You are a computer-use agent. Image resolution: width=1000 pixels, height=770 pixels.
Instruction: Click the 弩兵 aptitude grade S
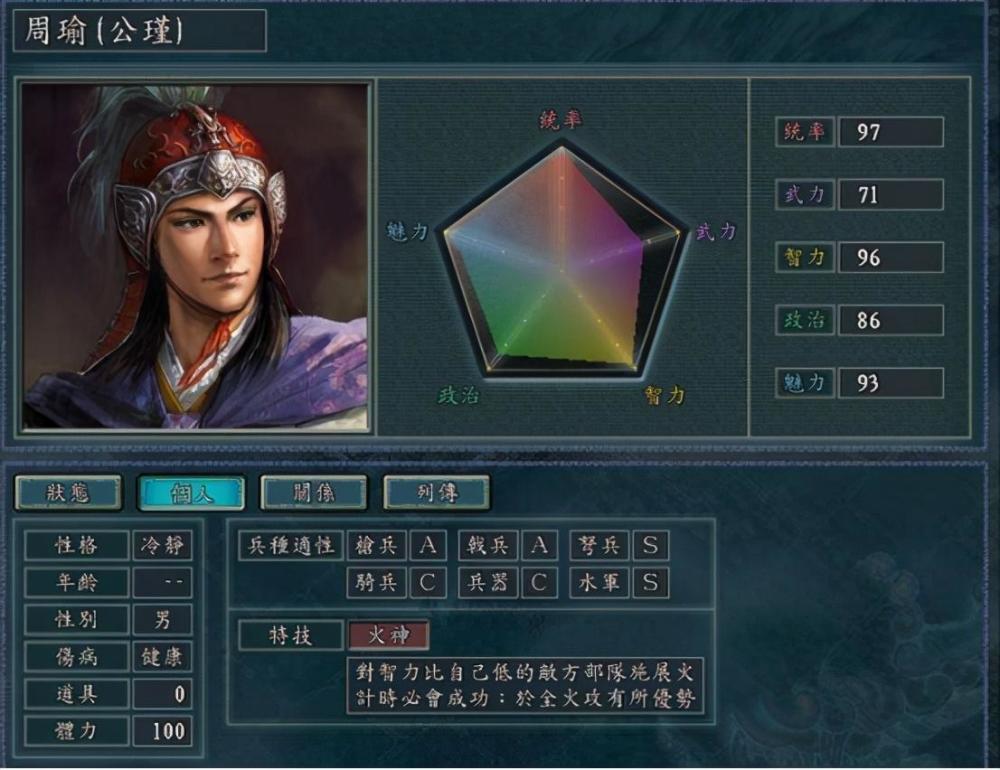[651, 545]
